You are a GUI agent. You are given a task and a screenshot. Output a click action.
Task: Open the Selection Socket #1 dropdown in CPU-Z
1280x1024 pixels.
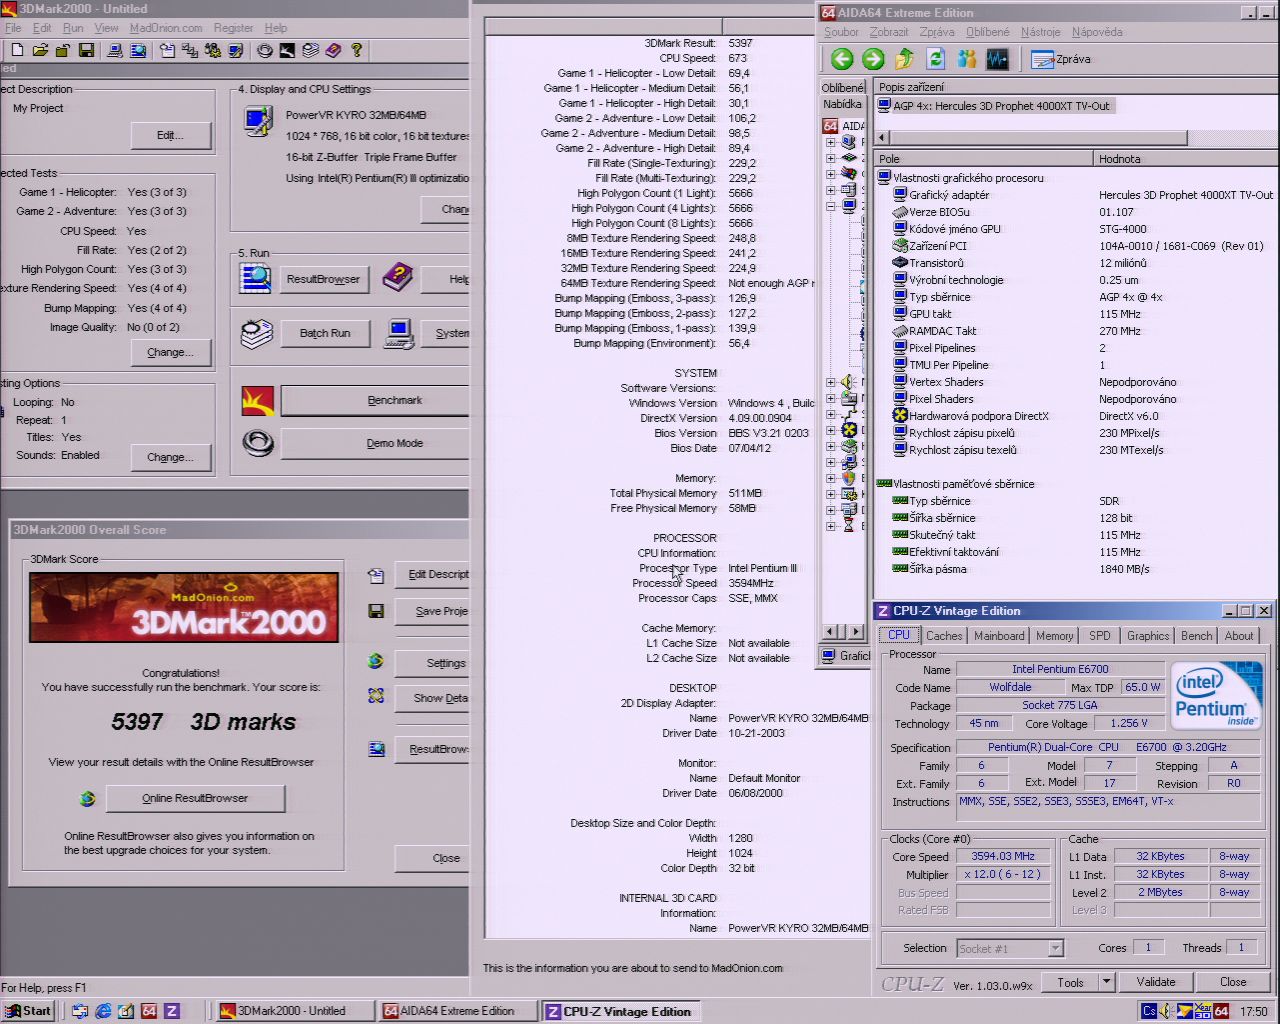click(x=1055, y=948)
